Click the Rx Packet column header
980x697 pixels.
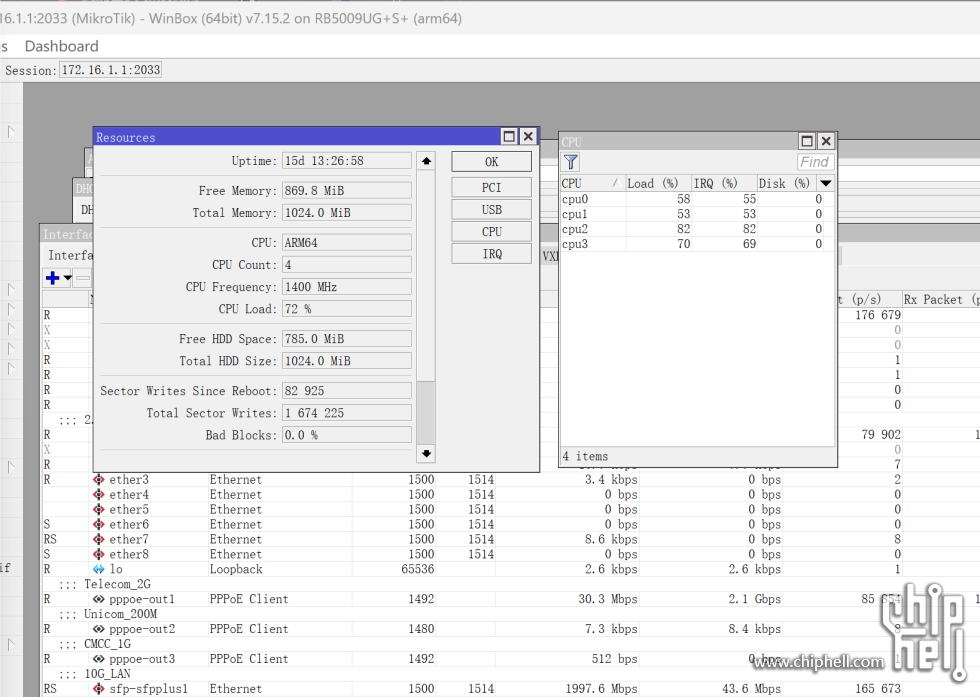941,299
